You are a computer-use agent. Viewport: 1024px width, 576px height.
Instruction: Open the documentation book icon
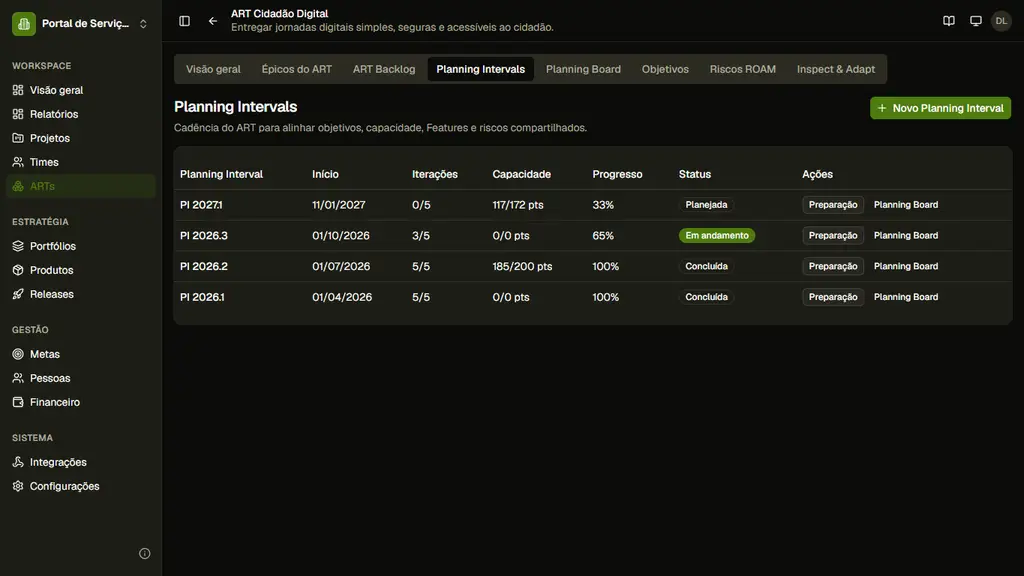pos(949,21)
